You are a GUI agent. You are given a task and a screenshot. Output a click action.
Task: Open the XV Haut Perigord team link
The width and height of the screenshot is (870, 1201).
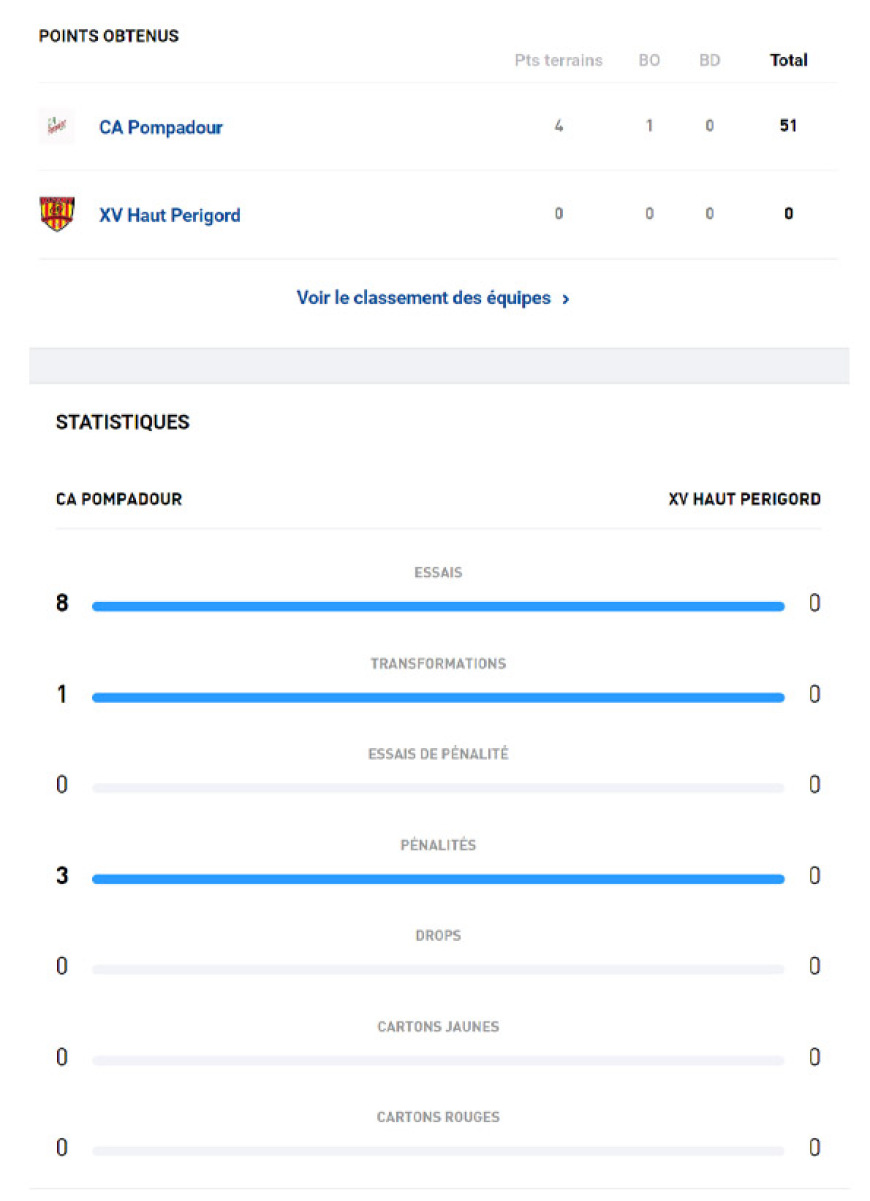[x=169, y=215]
